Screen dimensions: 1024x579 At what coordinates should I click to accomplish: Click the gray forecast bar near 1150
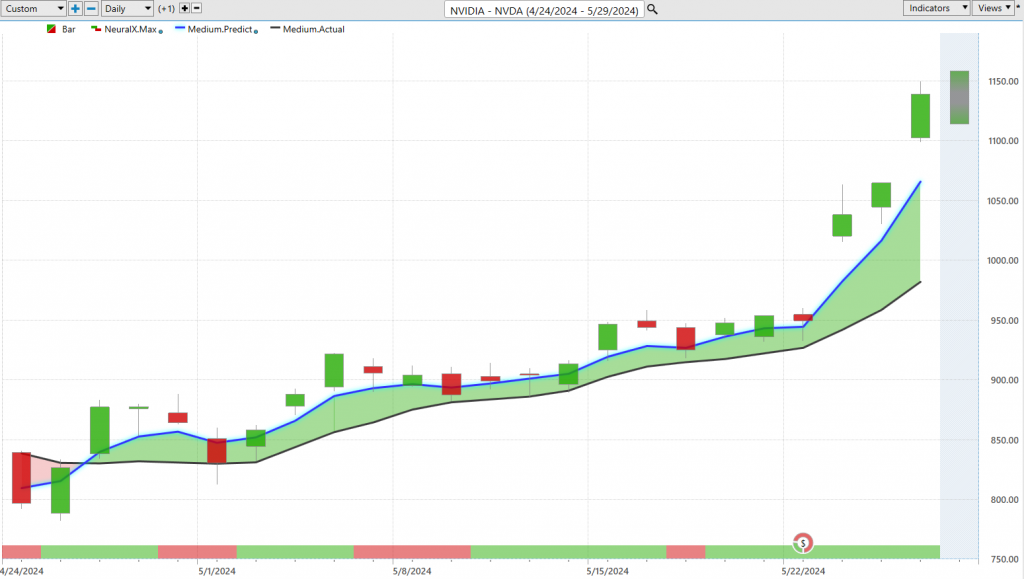click(x=959, y=97)
